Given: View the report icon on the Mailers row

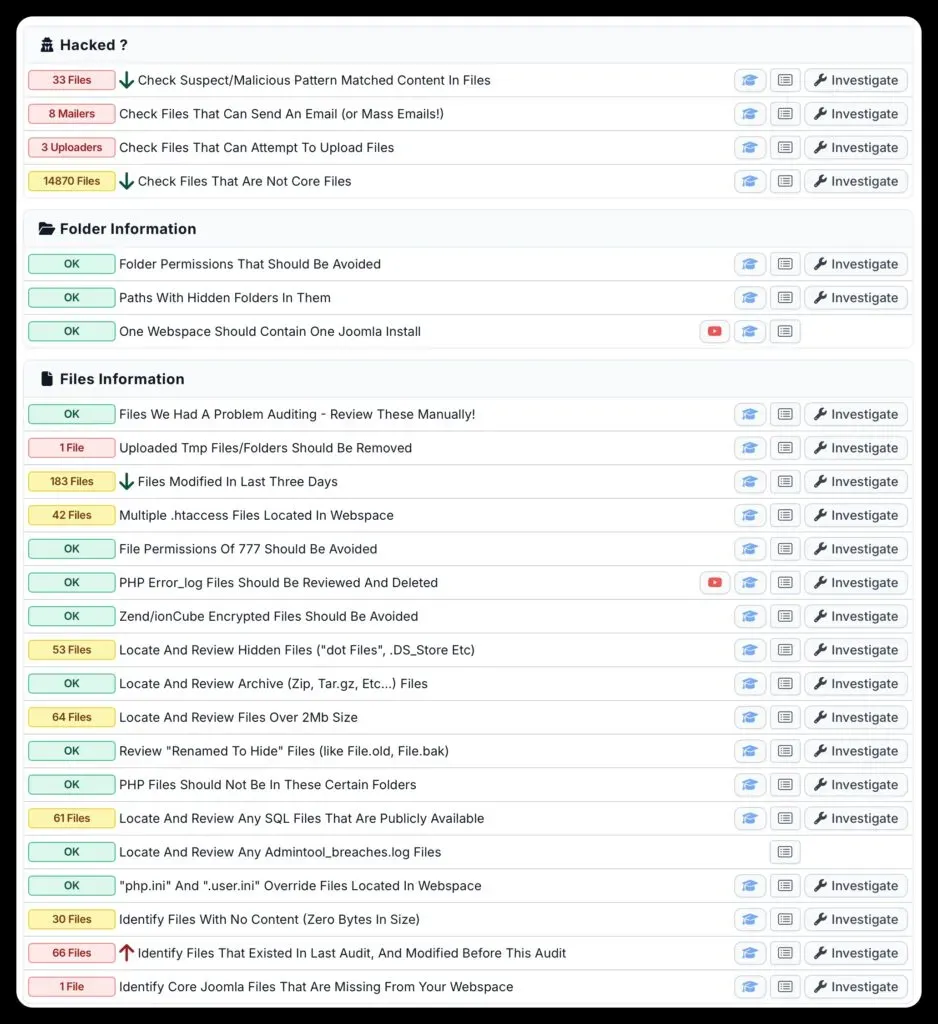Looking at the screenshot, I should [785, 113].
